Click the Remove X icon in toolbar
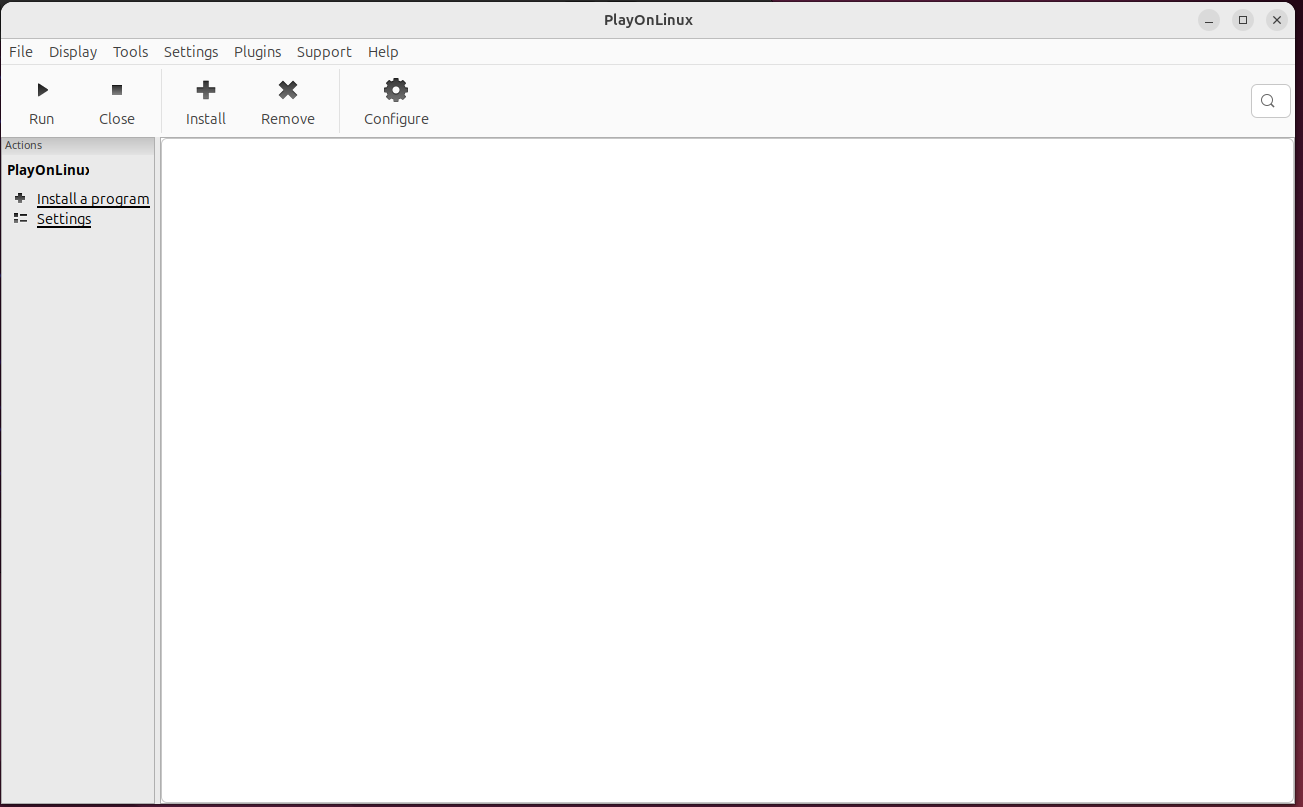This screenshot has height=807, width=1303. point(288,90)
